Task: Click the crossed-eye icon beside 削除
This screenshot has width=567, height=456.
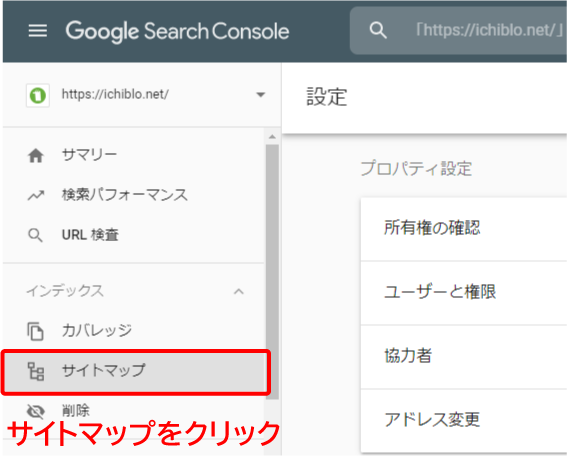Action: coord(36,411)
